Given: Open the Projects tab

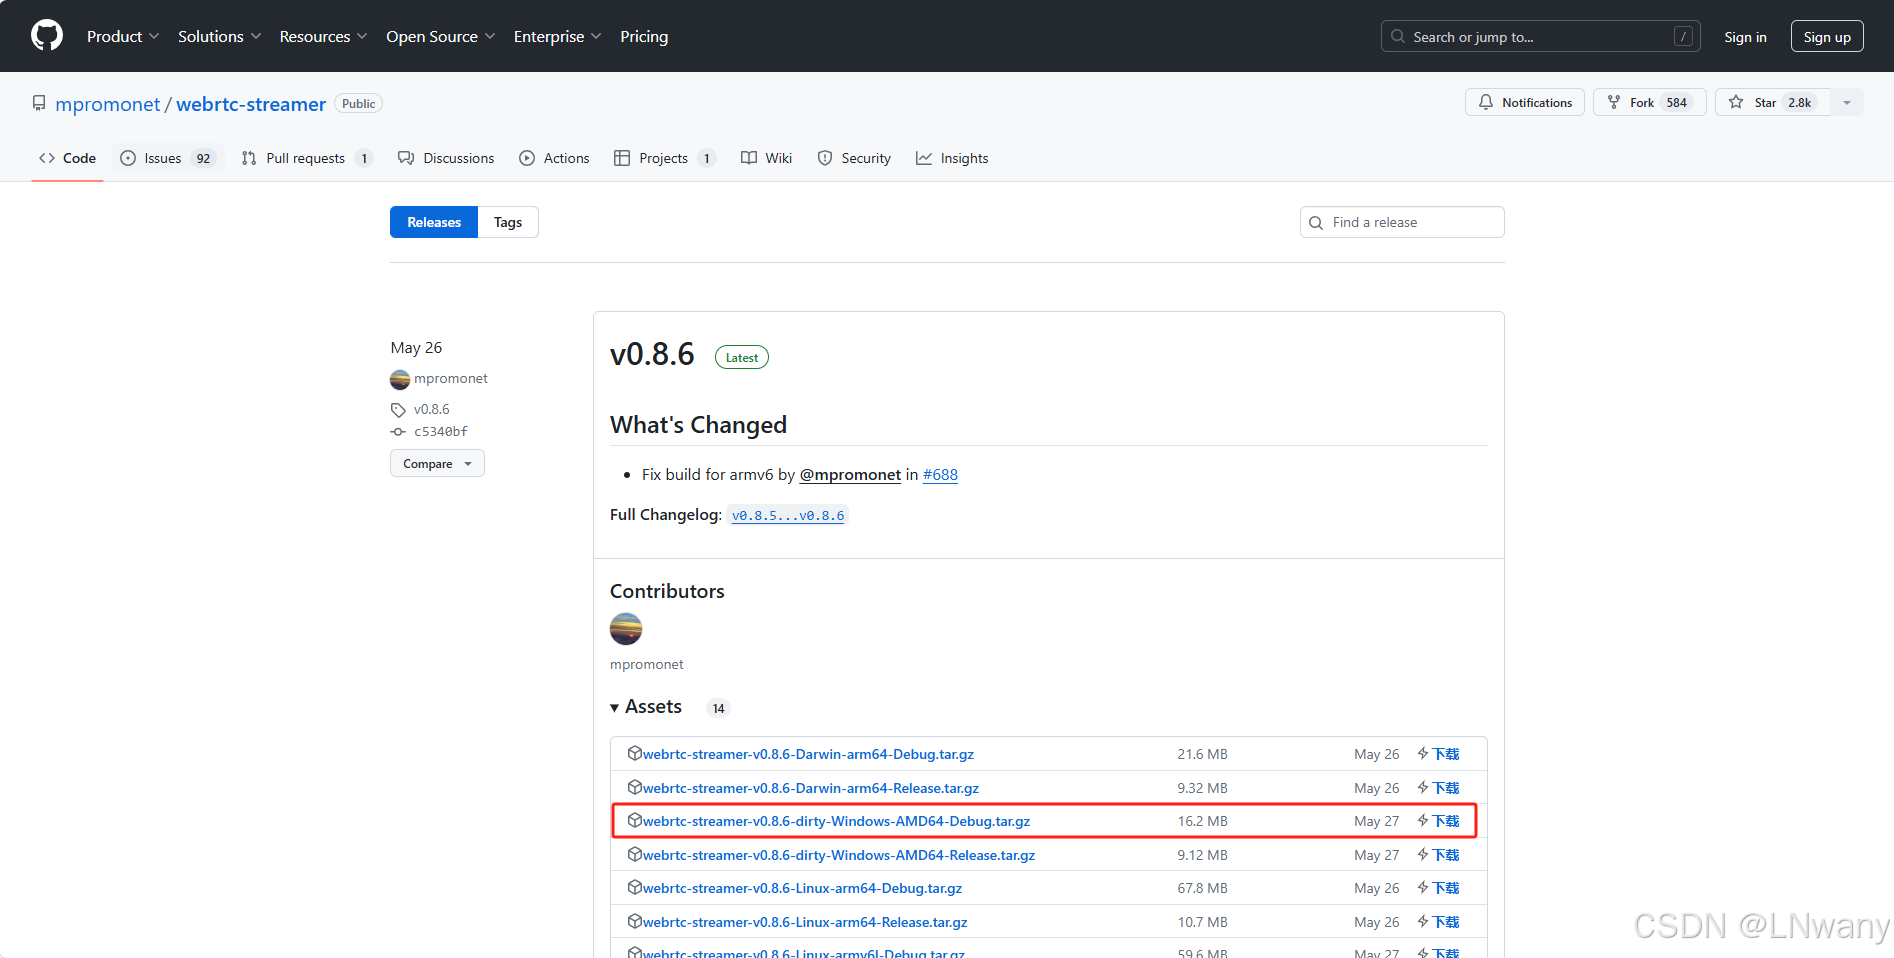Looking at the screenshot, I should pyautogui.click(x=665, y=158).
